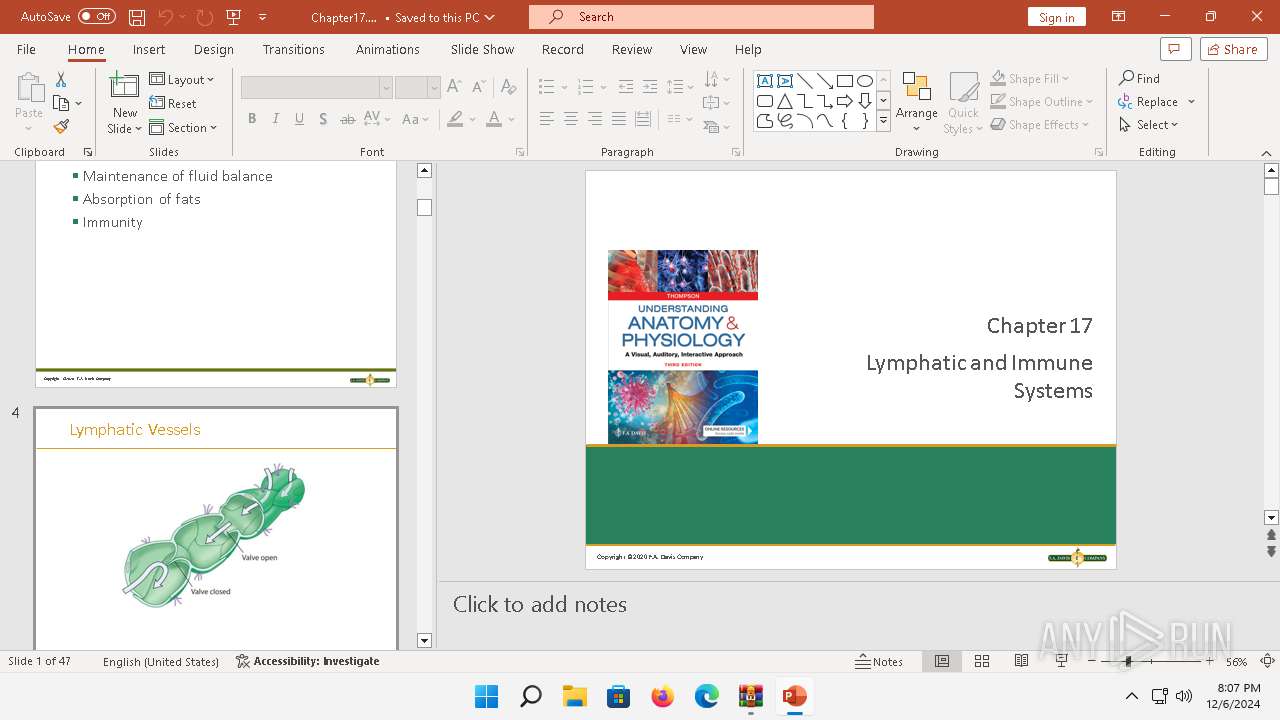Expand the Layout dropdown

click(182, 79)
